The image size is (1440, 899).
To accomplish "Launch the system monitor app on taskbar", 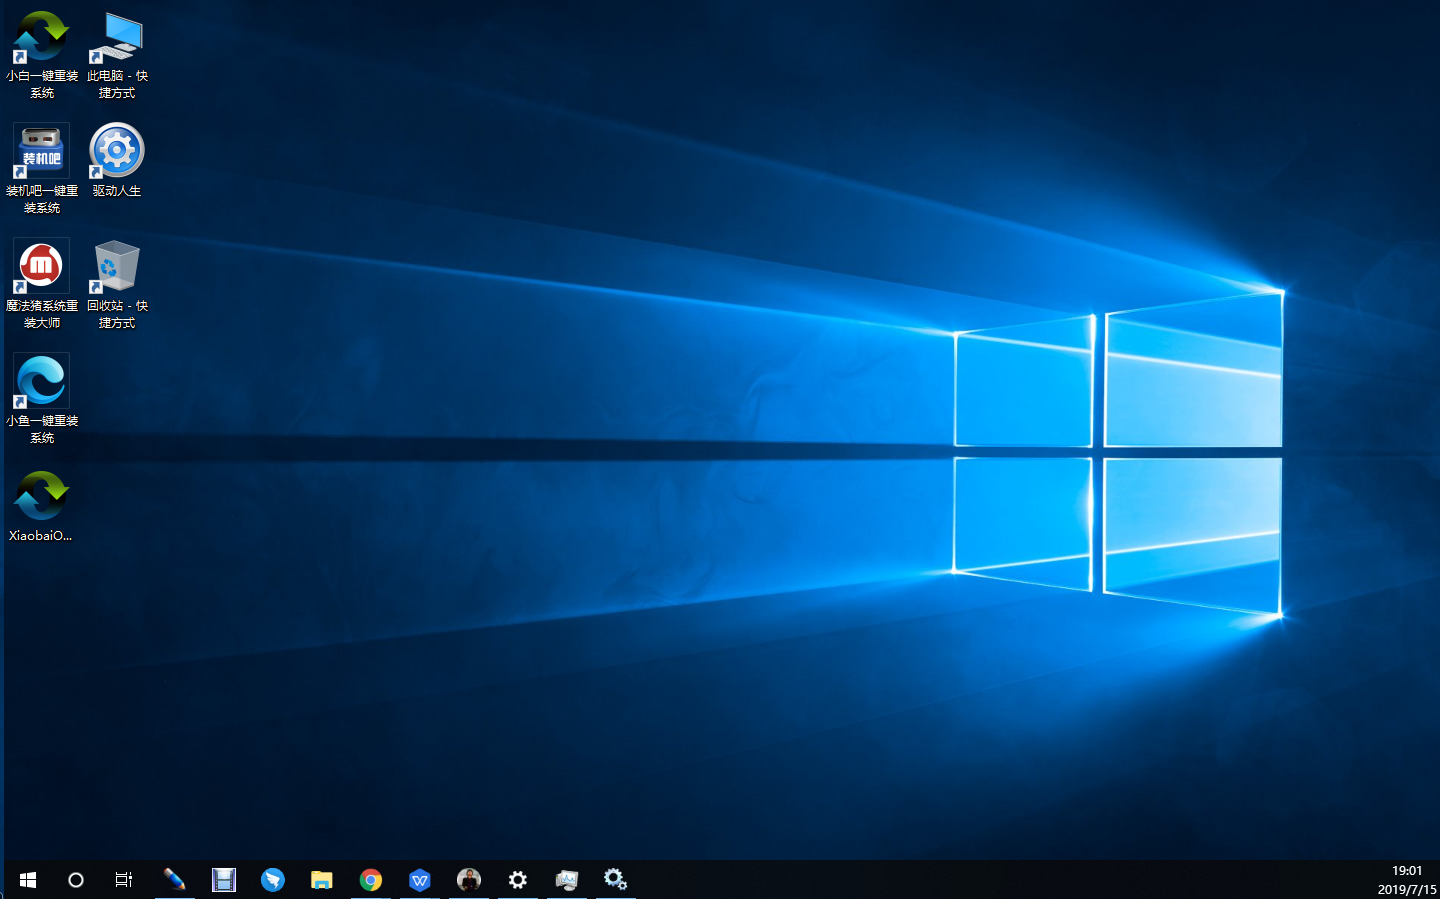I will tap(567, 880).
